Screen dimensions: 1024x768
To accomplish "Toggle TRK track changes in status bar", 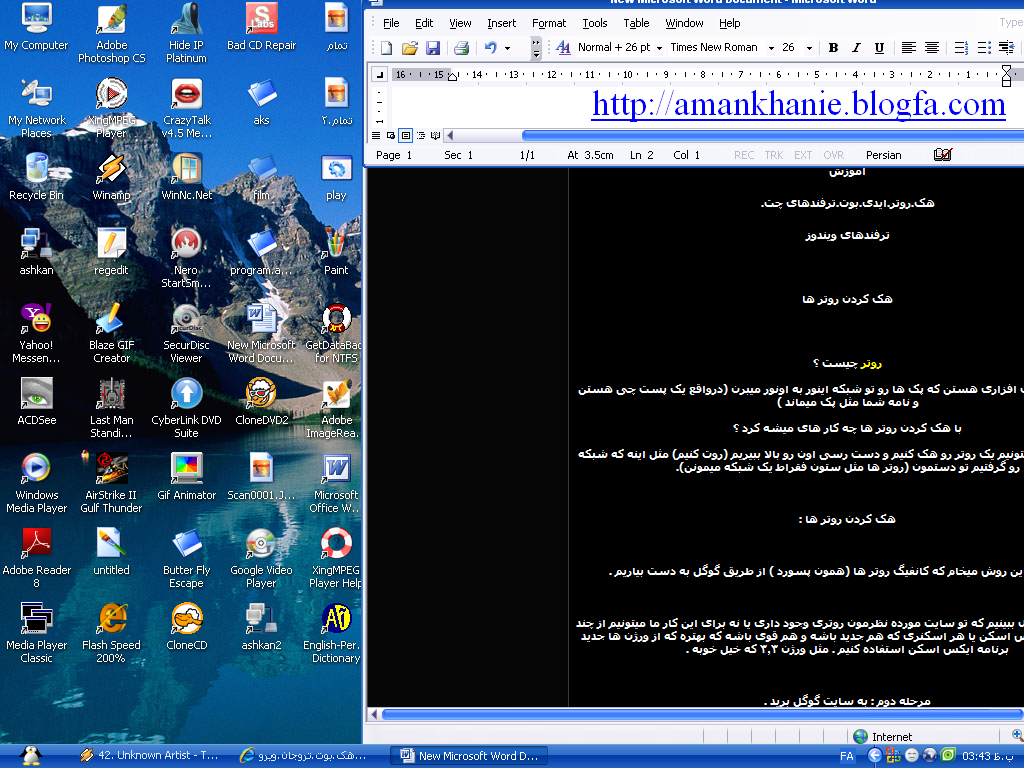I will pos(774,155).
